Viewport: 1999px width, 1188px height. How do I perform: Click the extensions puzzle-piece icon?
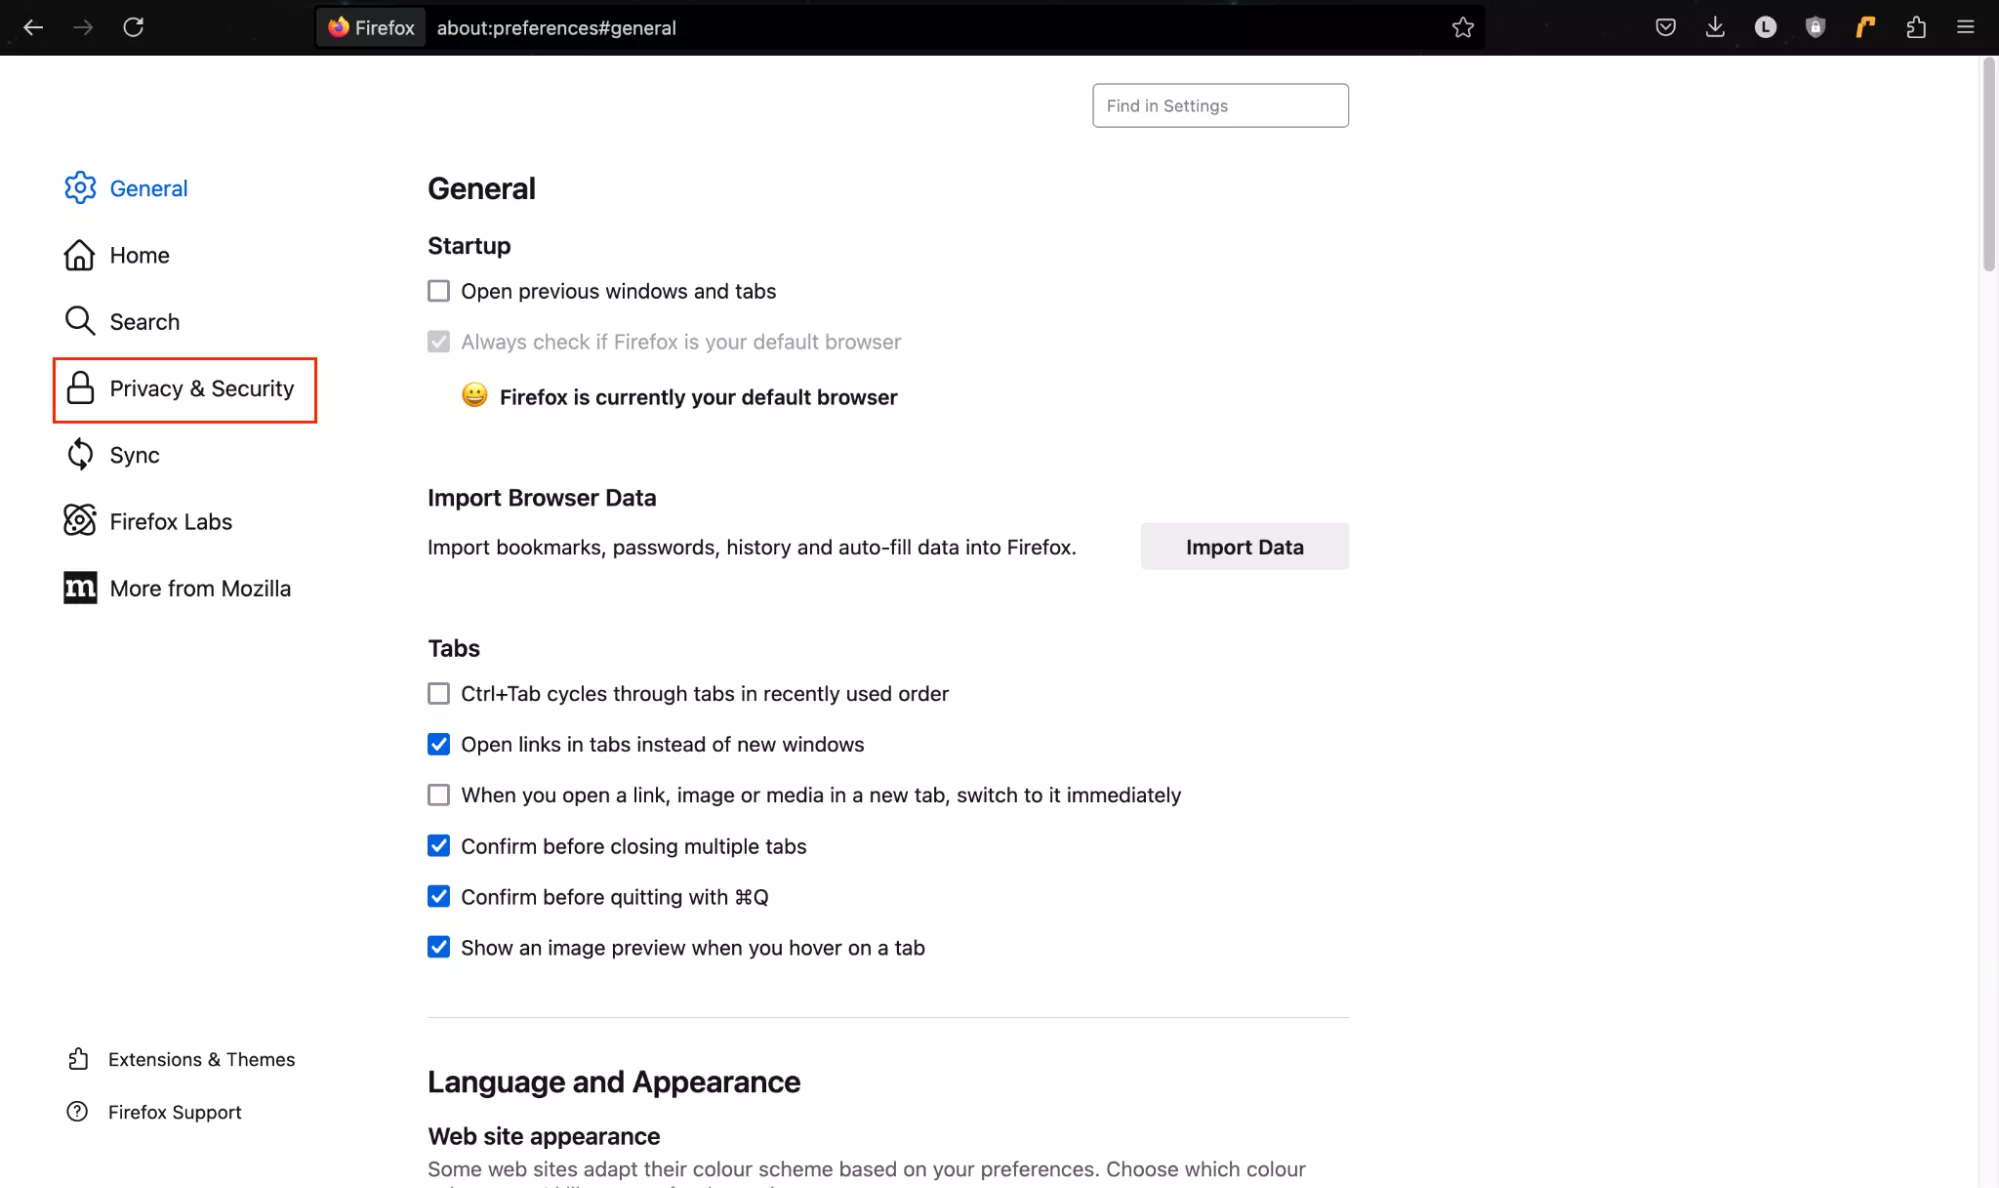click(1915, 27)
